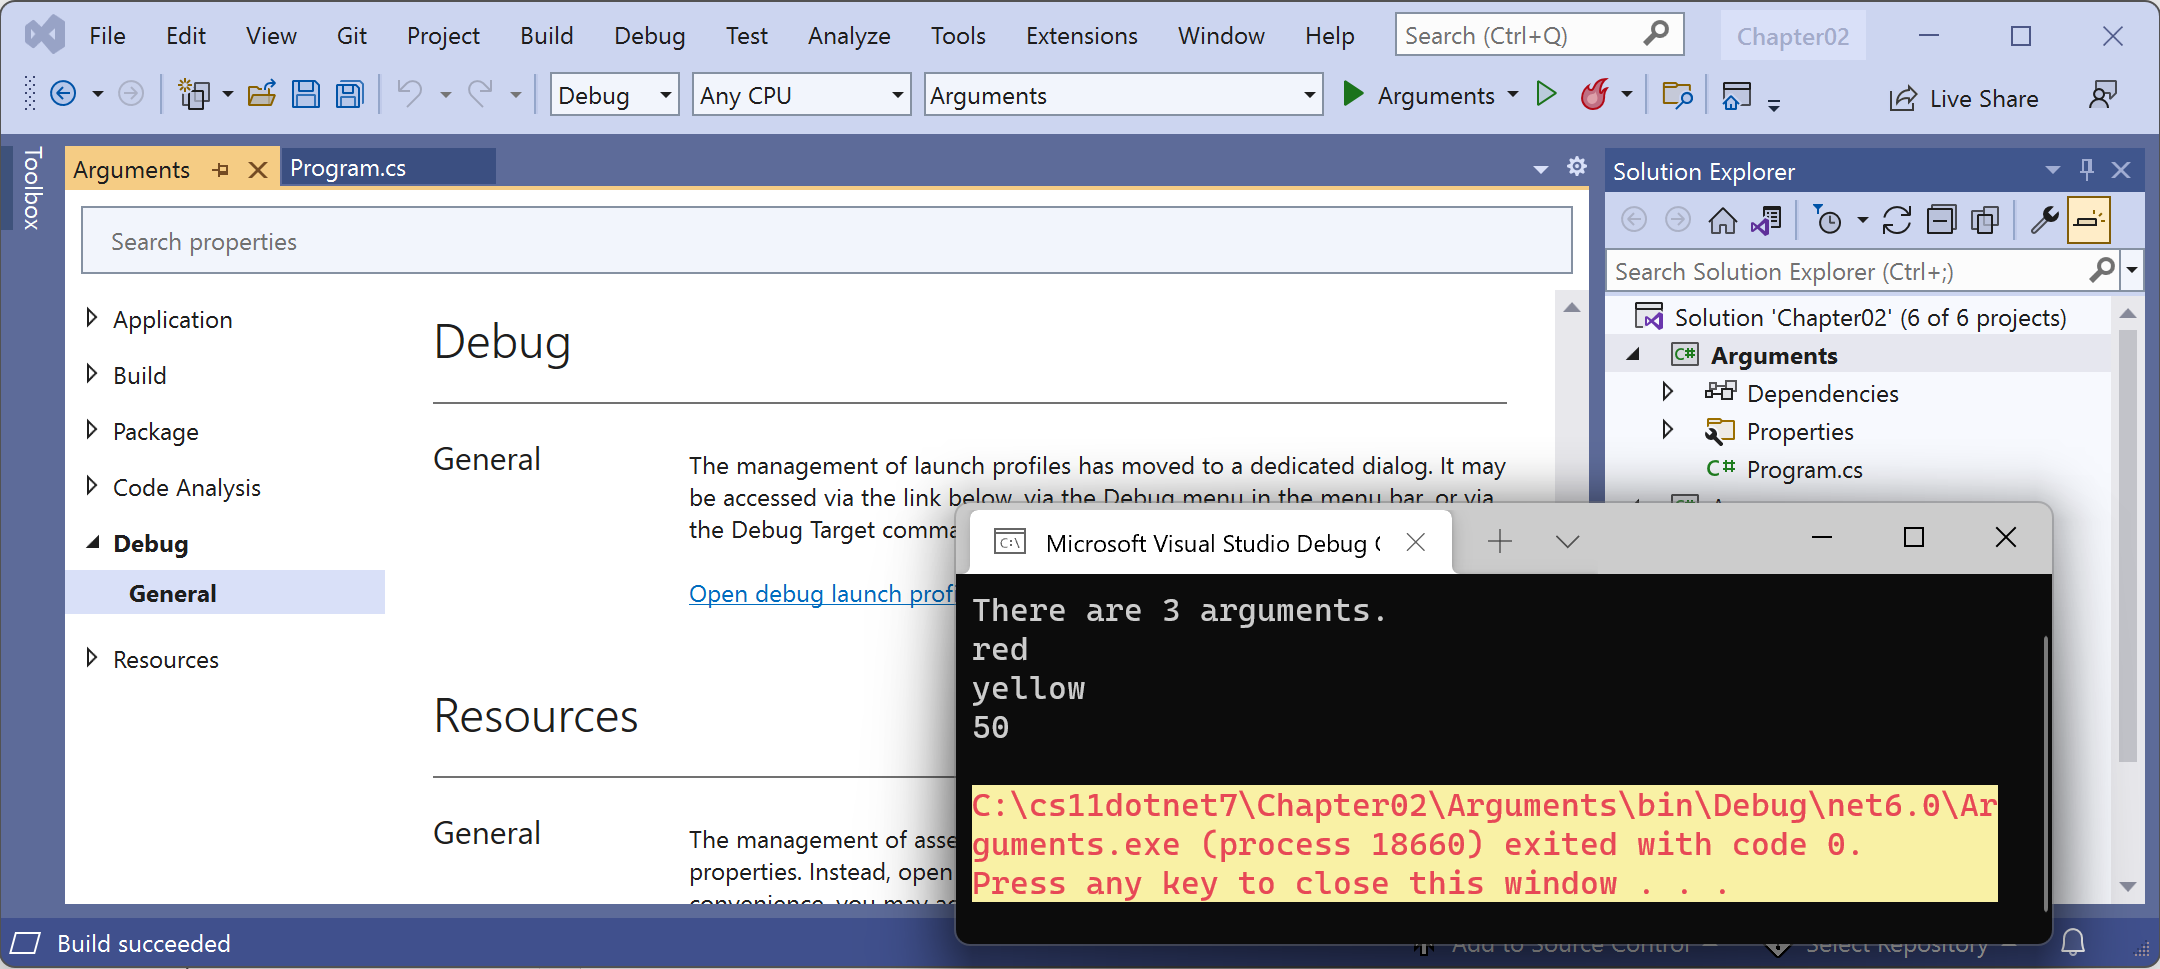Click the New Project toolbar icon
Viewport: 2160px width, 969px height.
click(193, 95)
